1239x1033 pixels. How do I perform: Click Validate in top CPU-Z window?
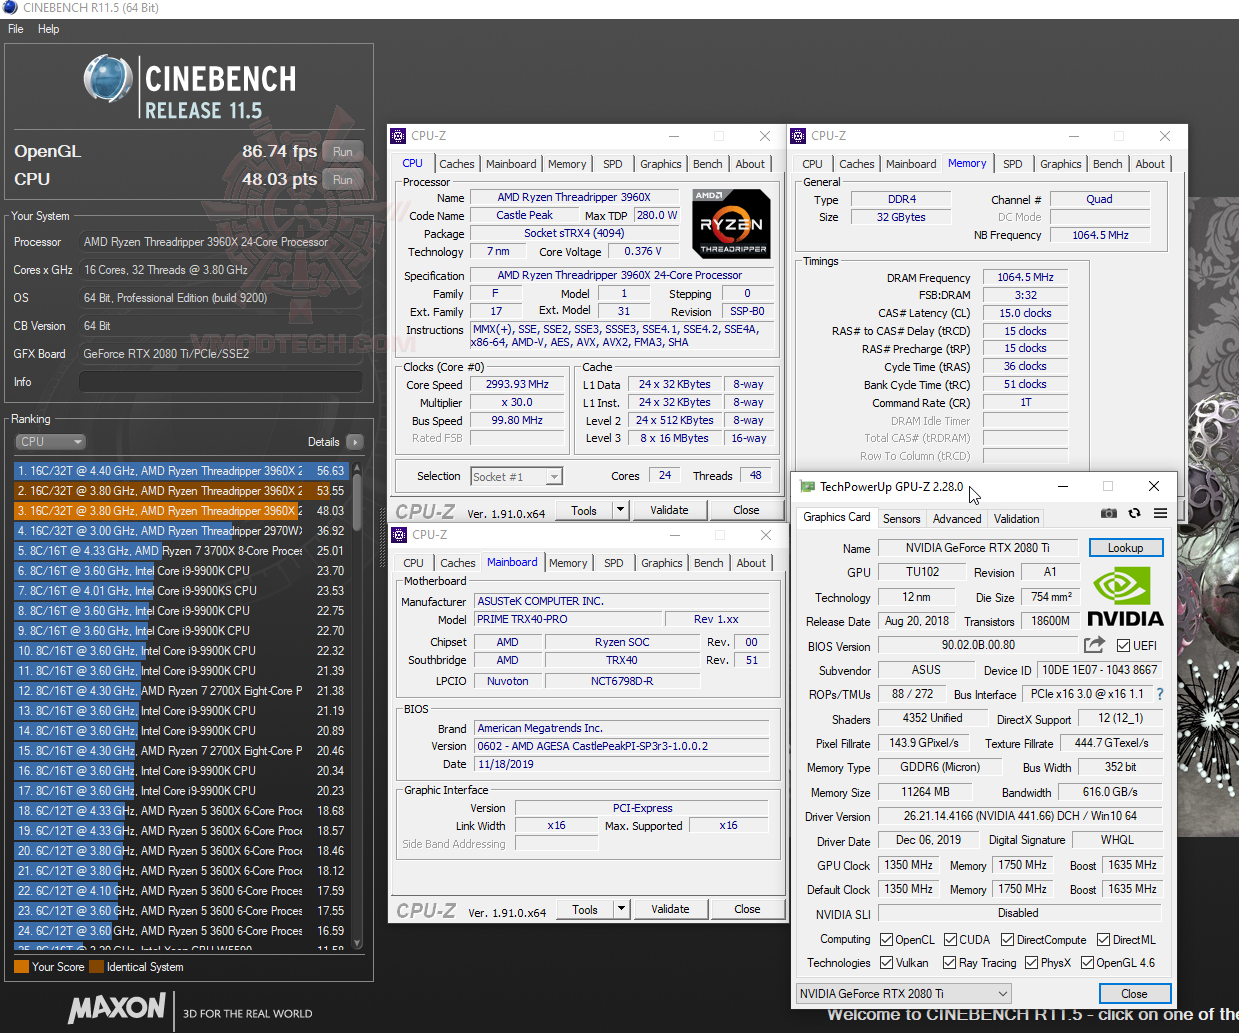(x=669, y=510)
